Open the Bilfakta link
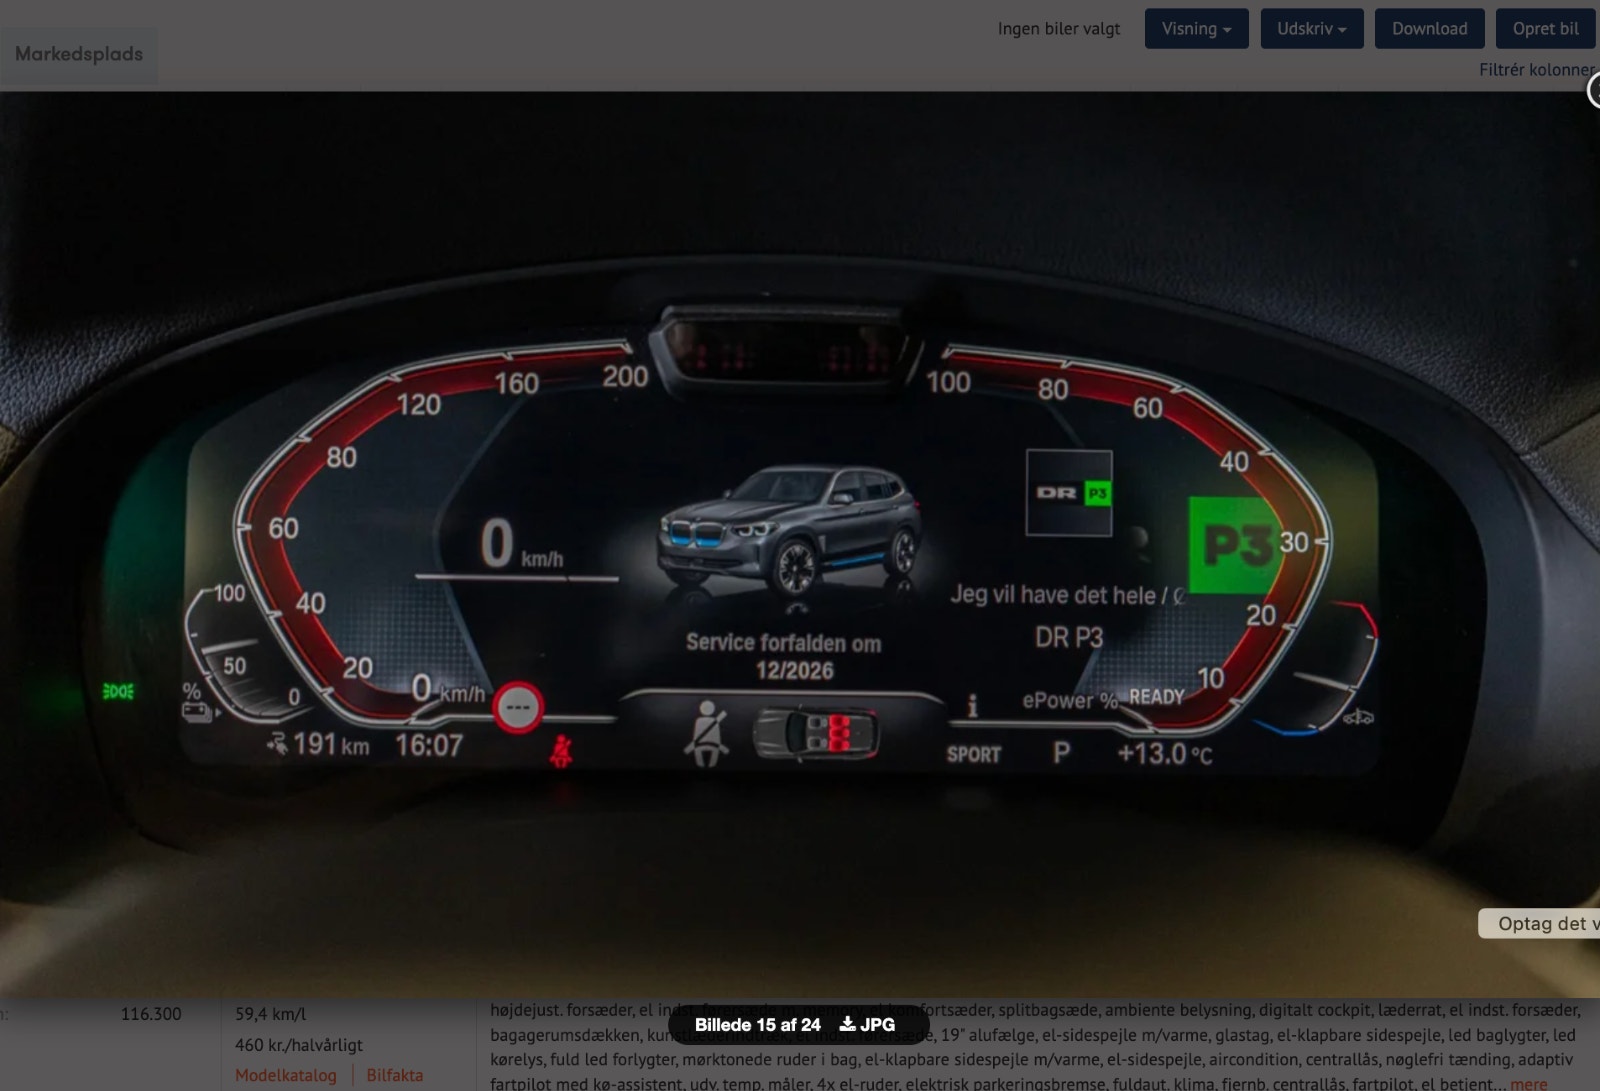 pos(395,1075)
